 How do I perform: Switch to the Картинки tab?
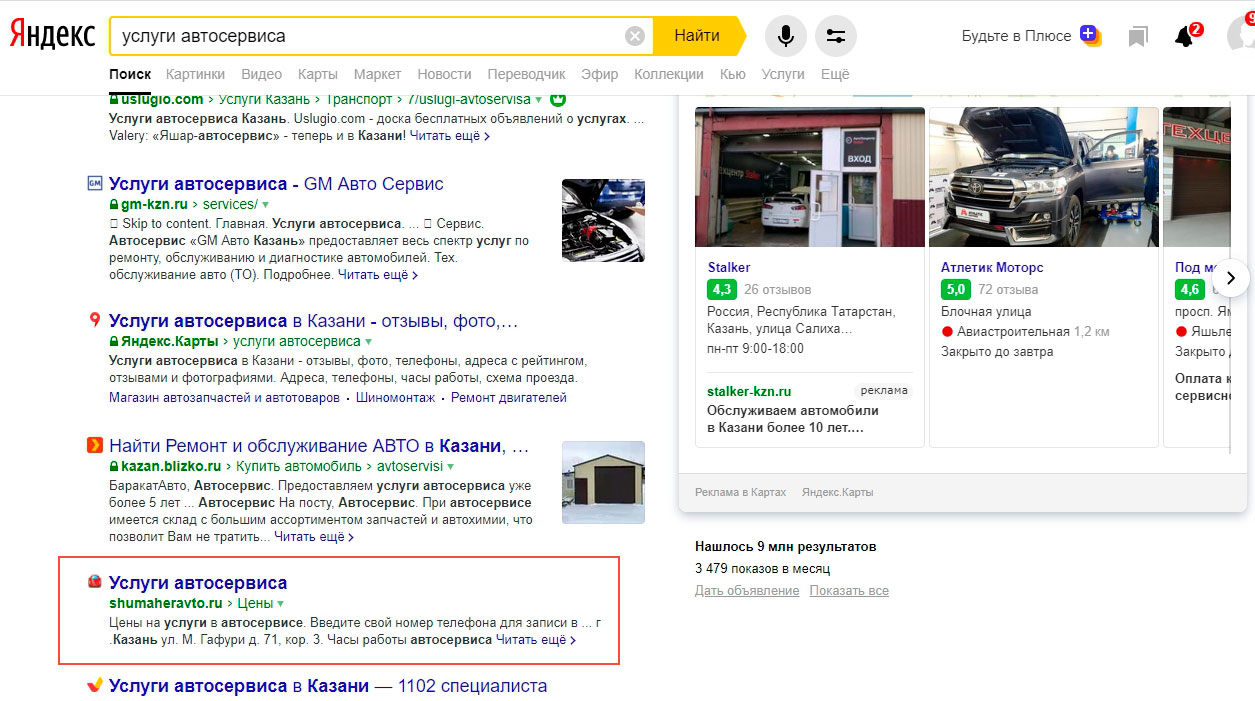click(196, 74)
